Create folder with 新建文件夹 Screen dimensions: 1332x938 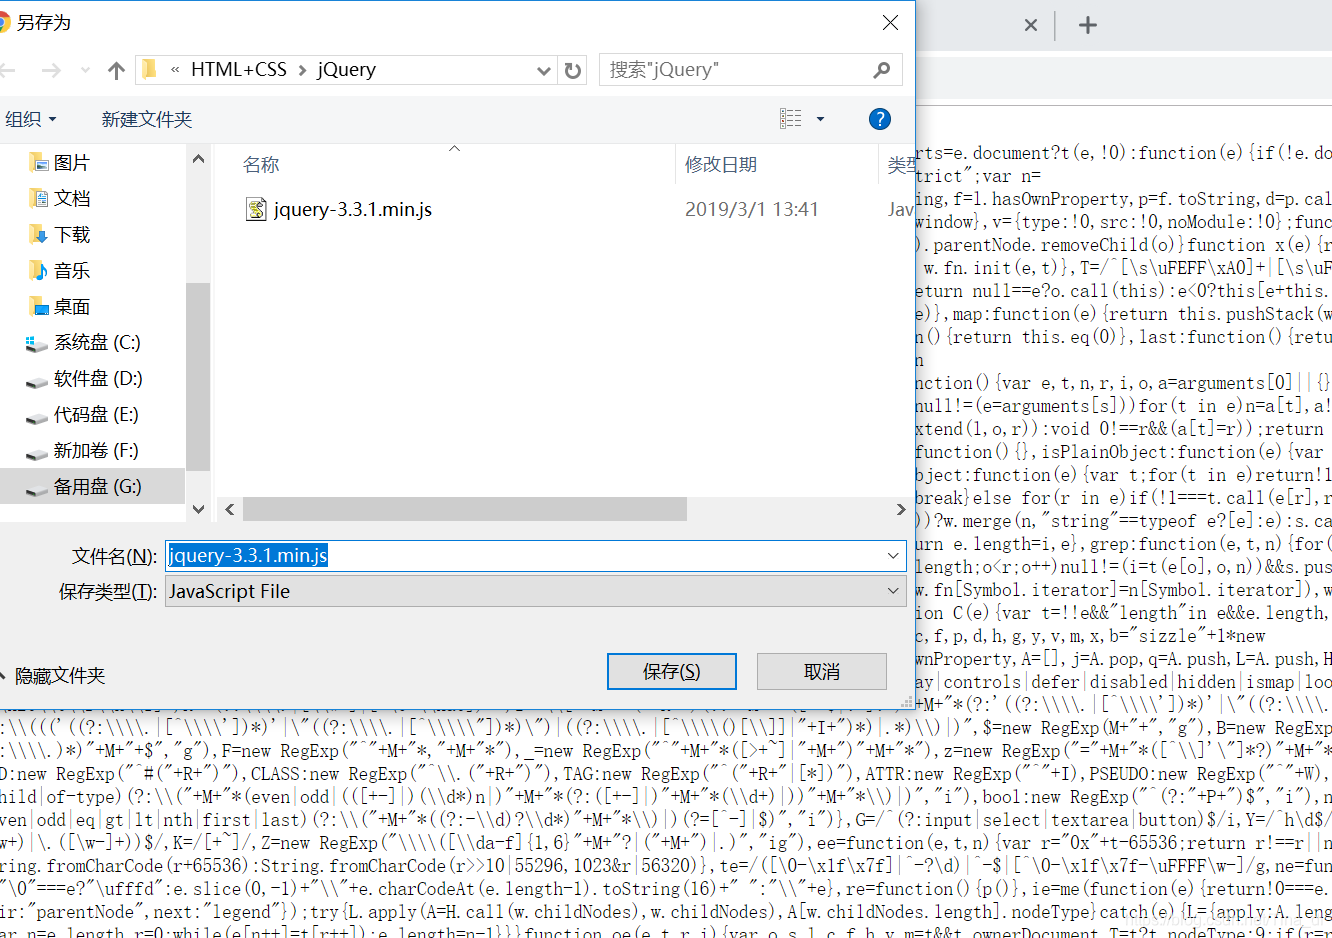pyautogui.click(x=146, y=119)
